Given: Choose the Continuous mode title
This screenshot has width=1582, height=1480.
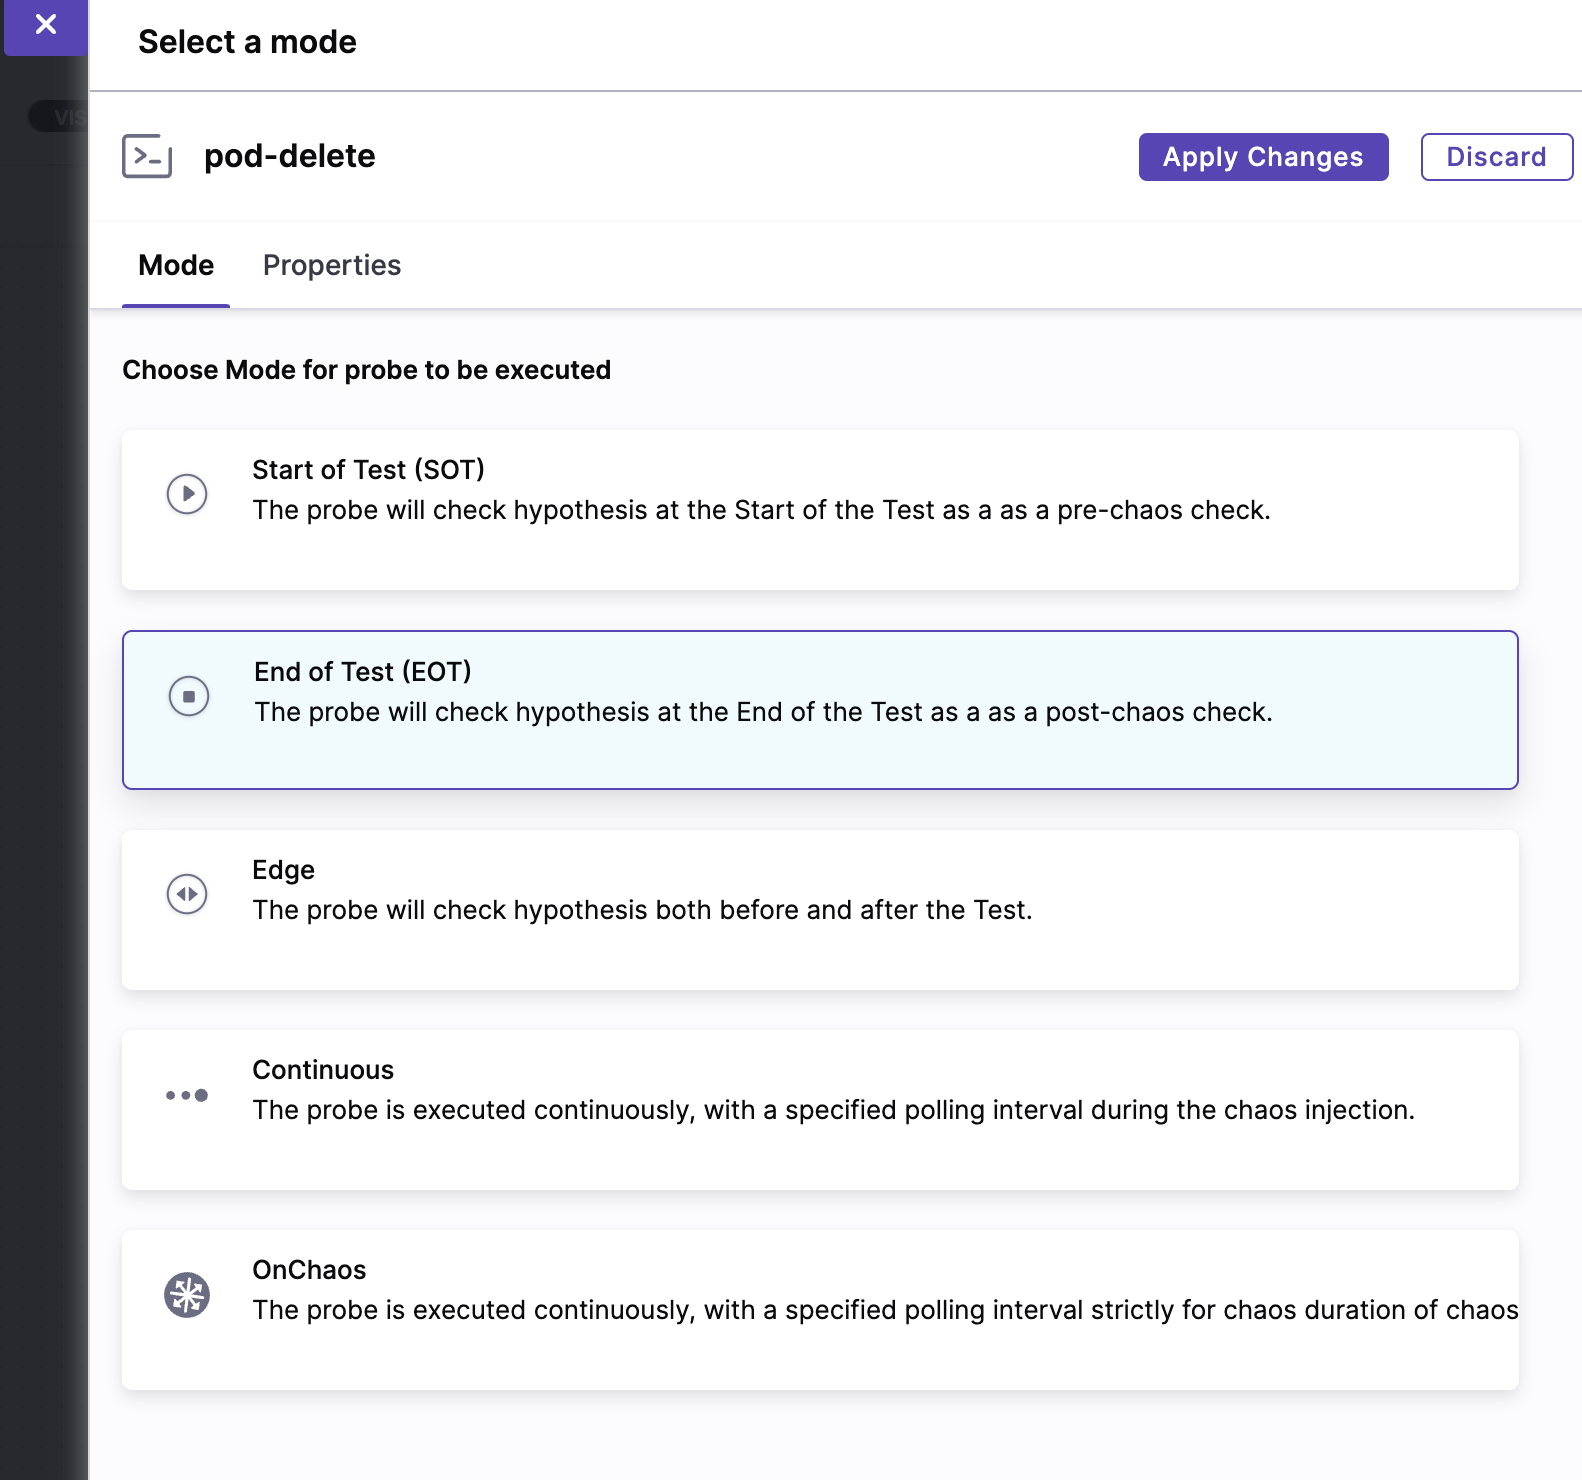Looking at the screenshot, I should [323, 1070].
